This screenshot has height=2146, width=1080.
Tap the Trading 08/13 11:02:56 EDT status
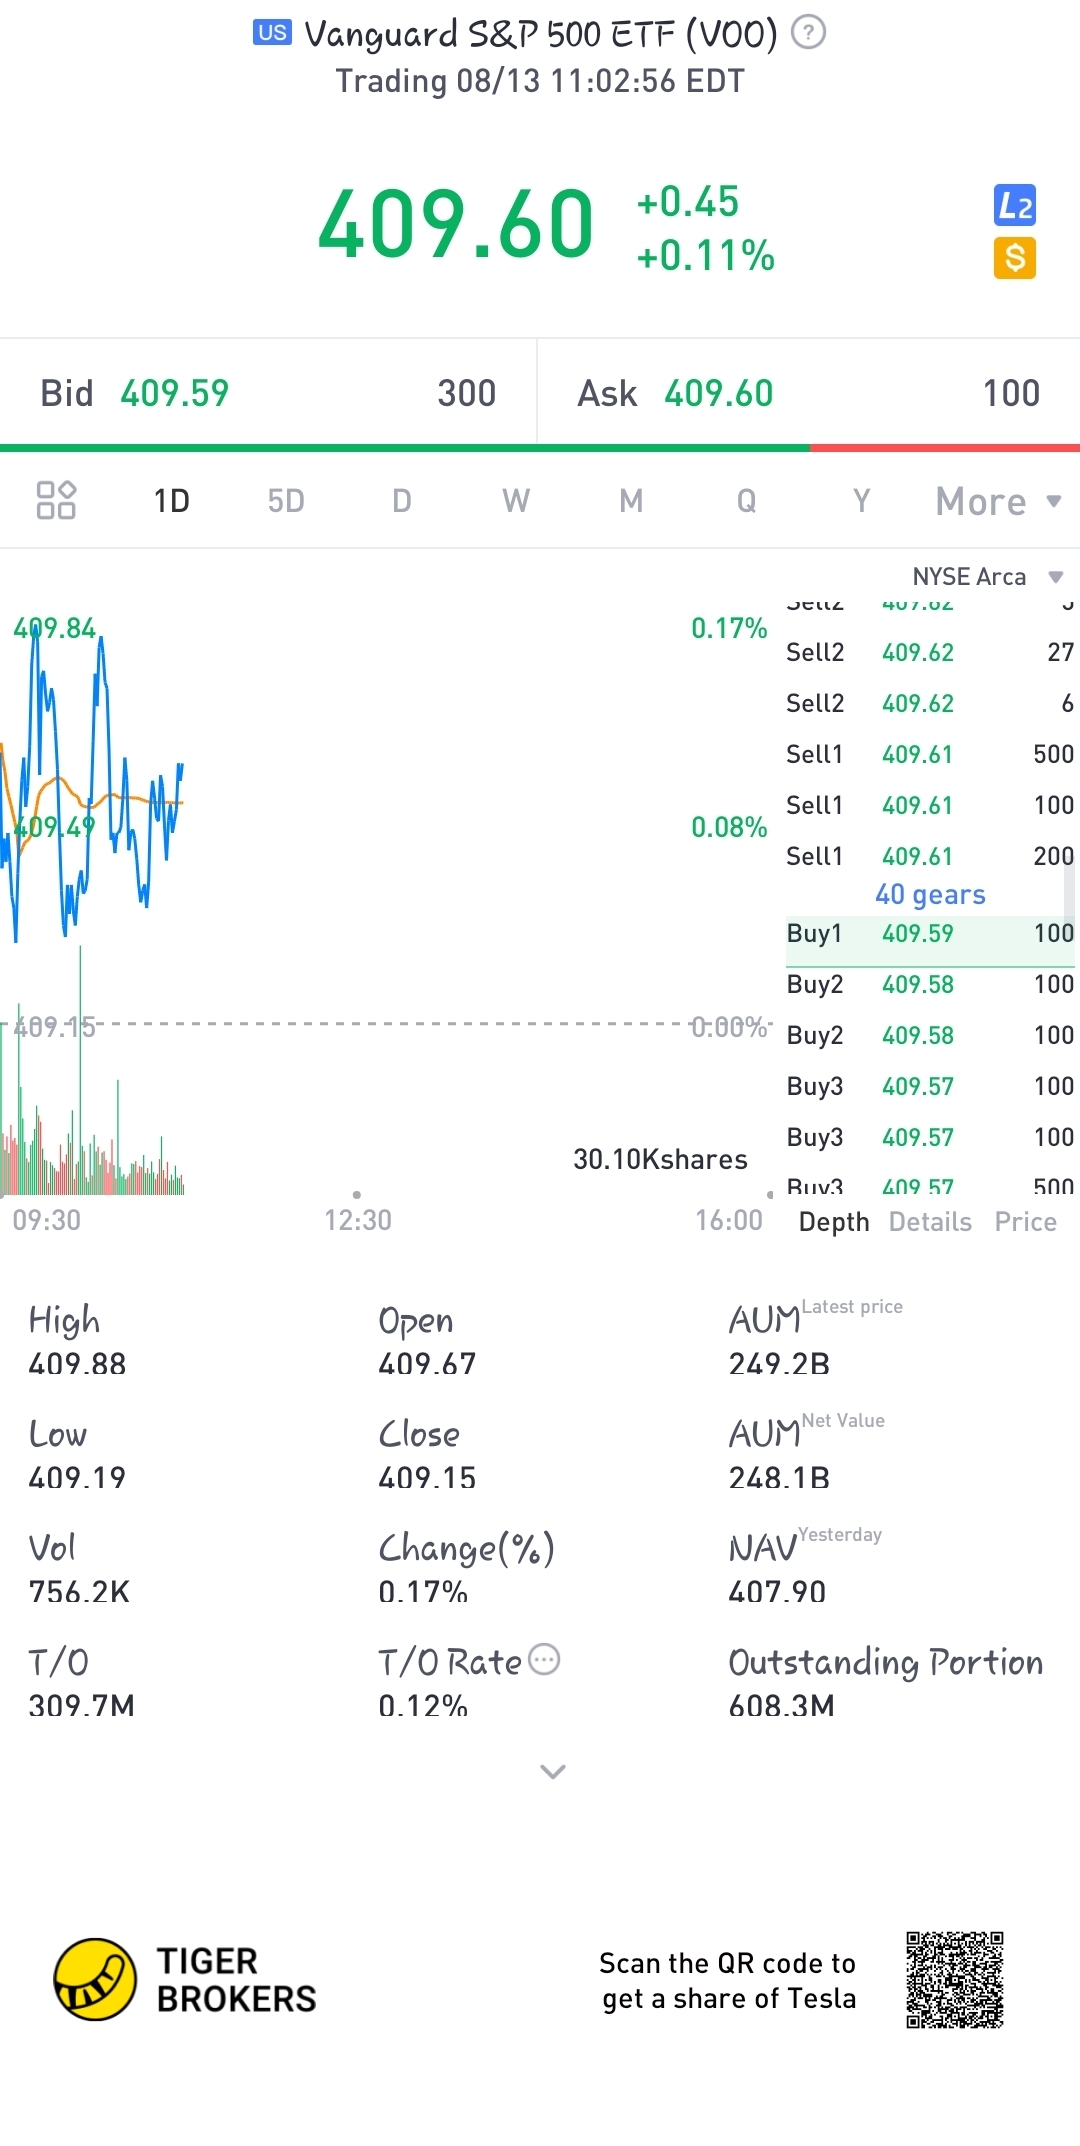540,81
